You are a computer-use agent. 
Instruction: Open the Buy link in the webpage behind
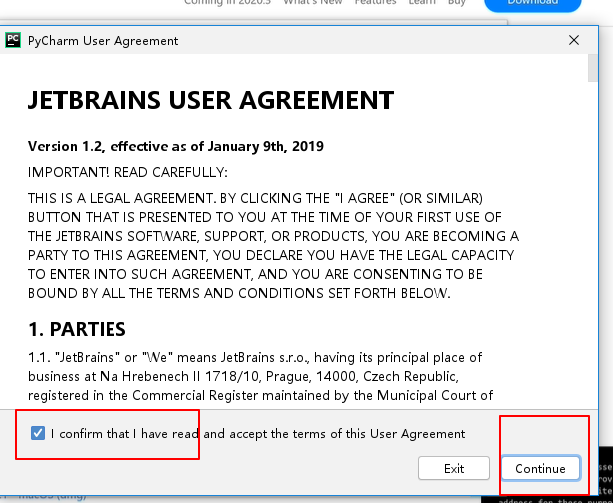pos(457,2)
